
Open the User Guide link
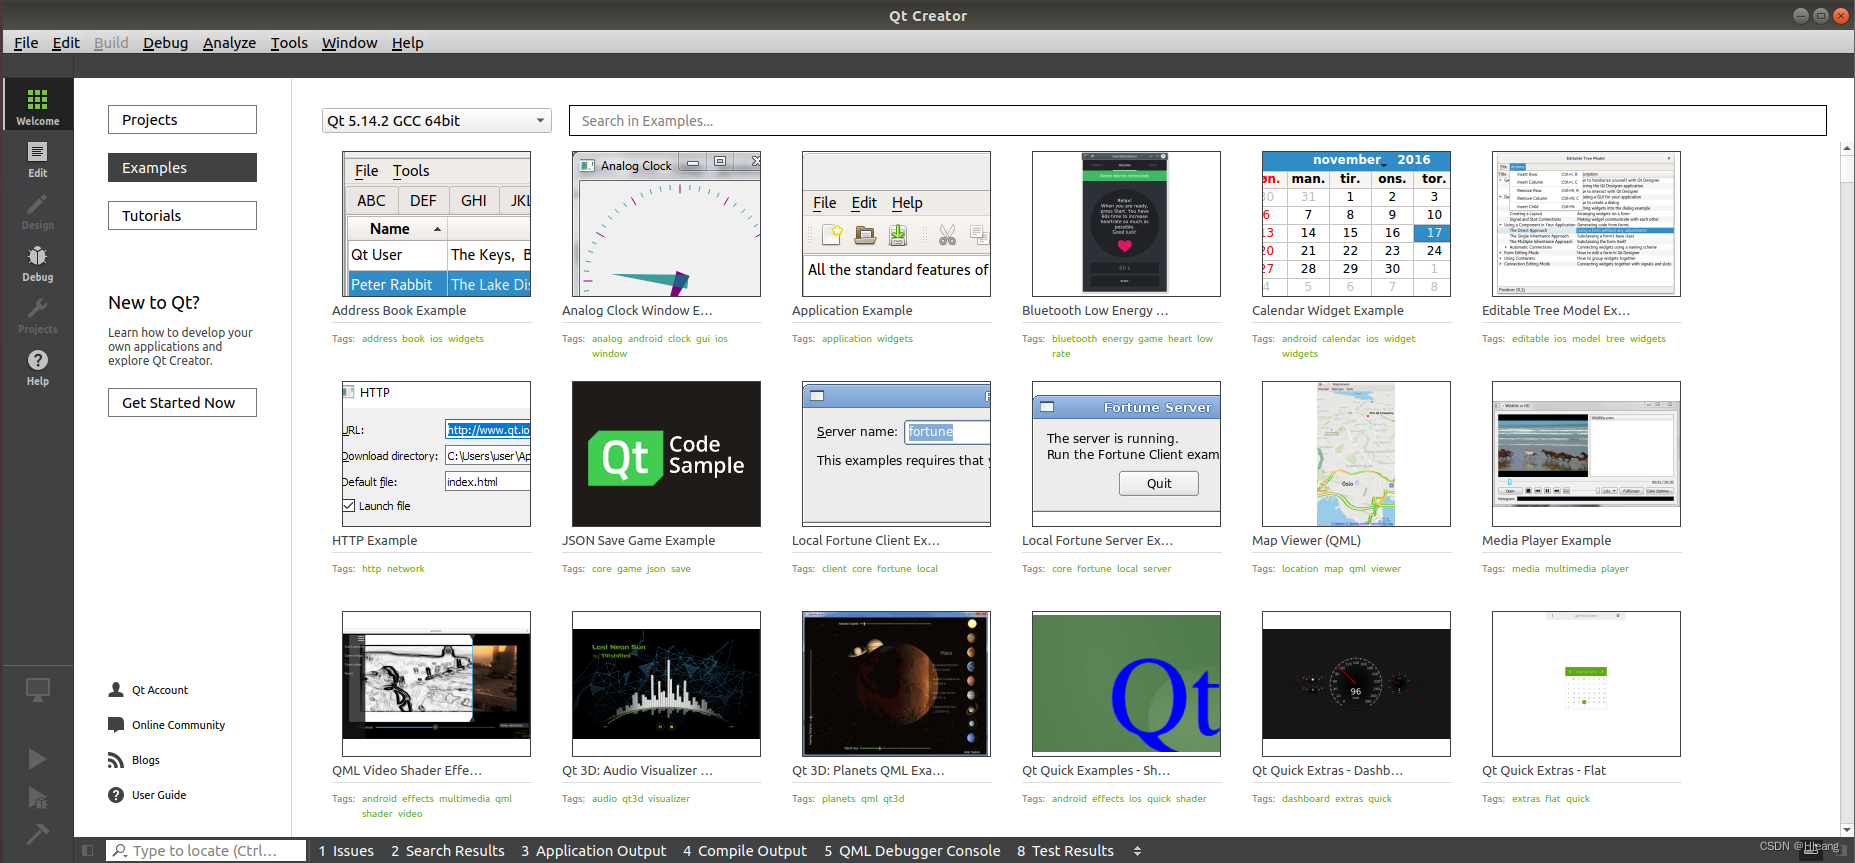coord(159,795)
